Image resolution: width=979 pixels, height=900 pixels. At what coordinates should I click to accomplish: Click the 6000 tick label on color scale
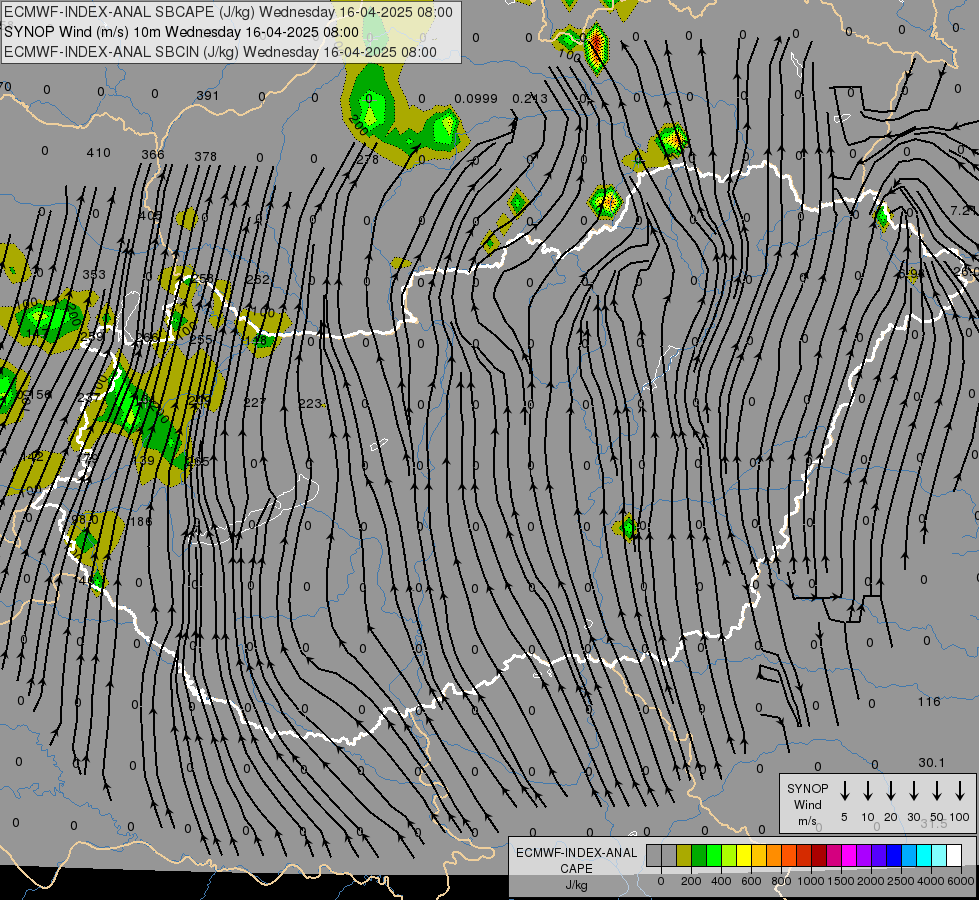pos(961,881)
